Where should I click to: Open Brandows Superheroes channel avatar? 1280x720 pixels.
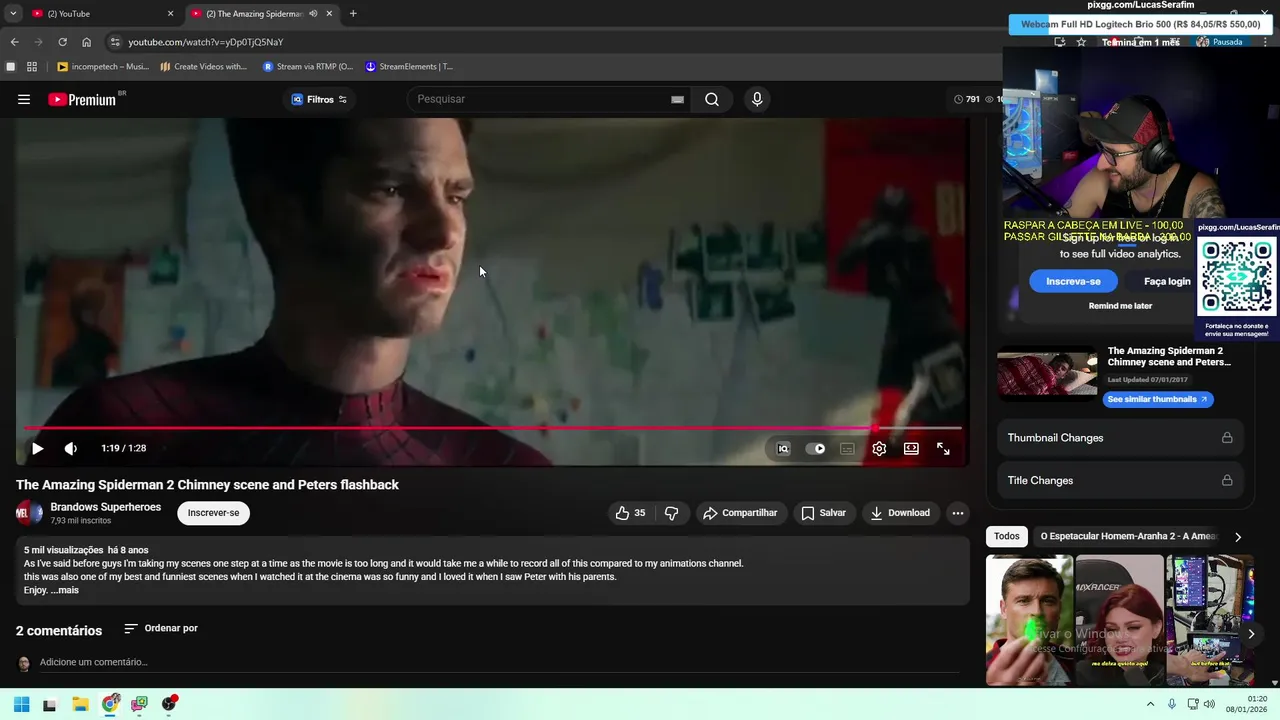(x=29, y=513)
